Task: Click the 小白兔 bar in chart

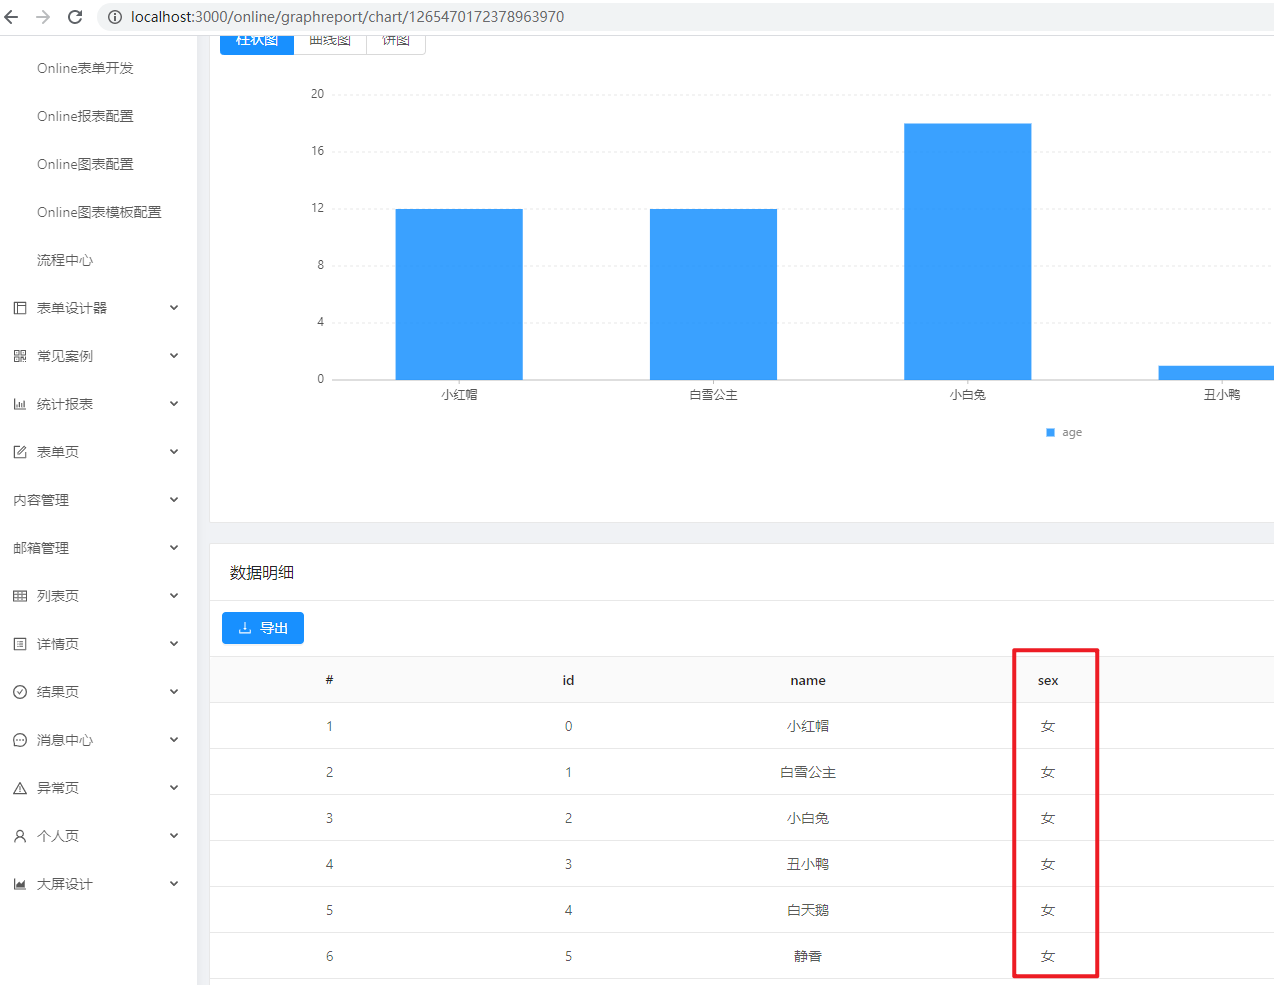Action: 967,251
